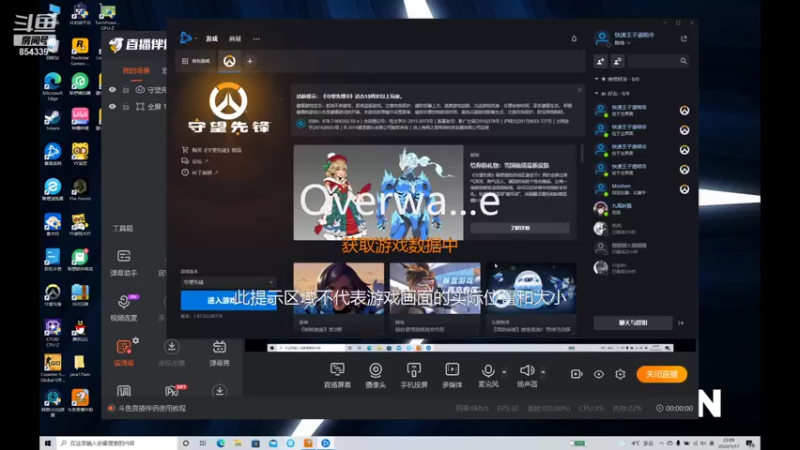Click the 关闭直播 stop stream button
The height and width of the screenshot is (450, 800).
coord(662,374)
